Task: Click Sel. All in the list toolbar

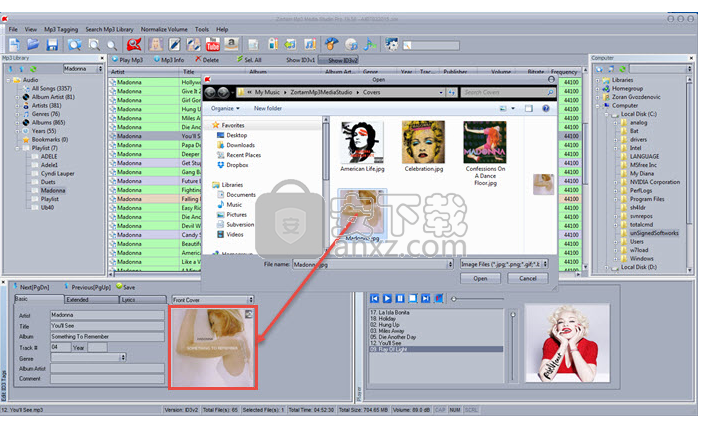Action: click(x=249, y=60)
